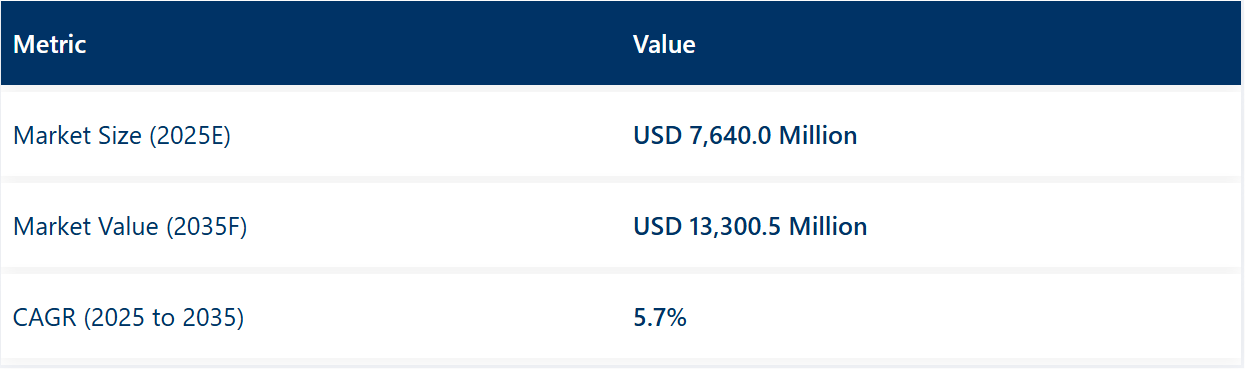The height and width of the screenshot is (369, 1245).
Task: Click the words Market Size
Action: (x=77, y=135)
